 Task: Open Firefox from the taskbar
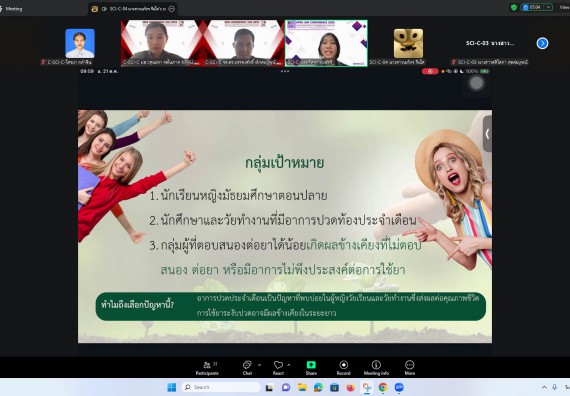(x=350, y=388)
